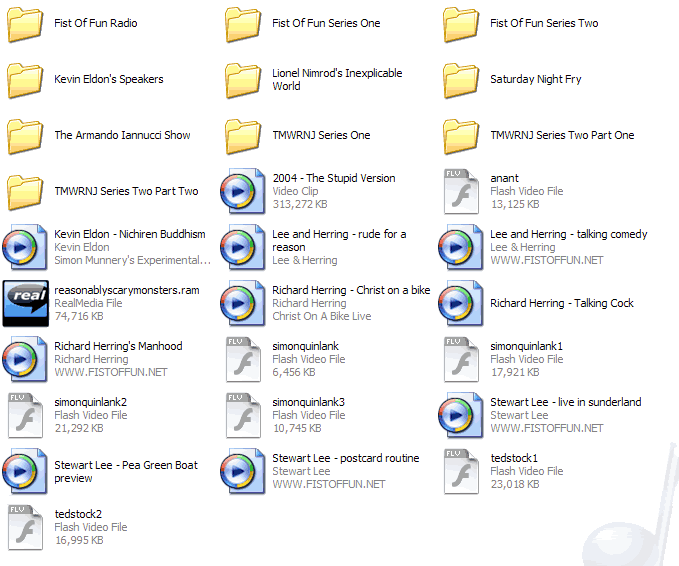Click the 'tedstock1' file name
The height and width of the screenshot is (566, 679).
tap(514, 458)
